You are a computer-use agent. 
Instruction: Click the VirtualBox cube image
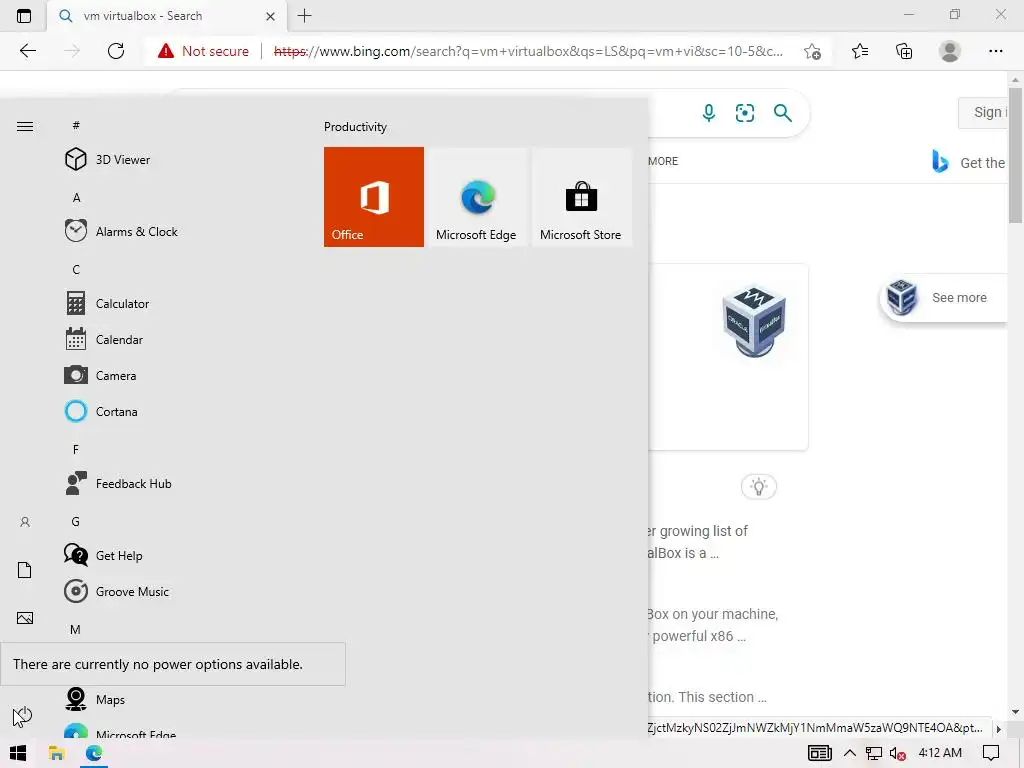pyautogui.click(x=754, y=321)
